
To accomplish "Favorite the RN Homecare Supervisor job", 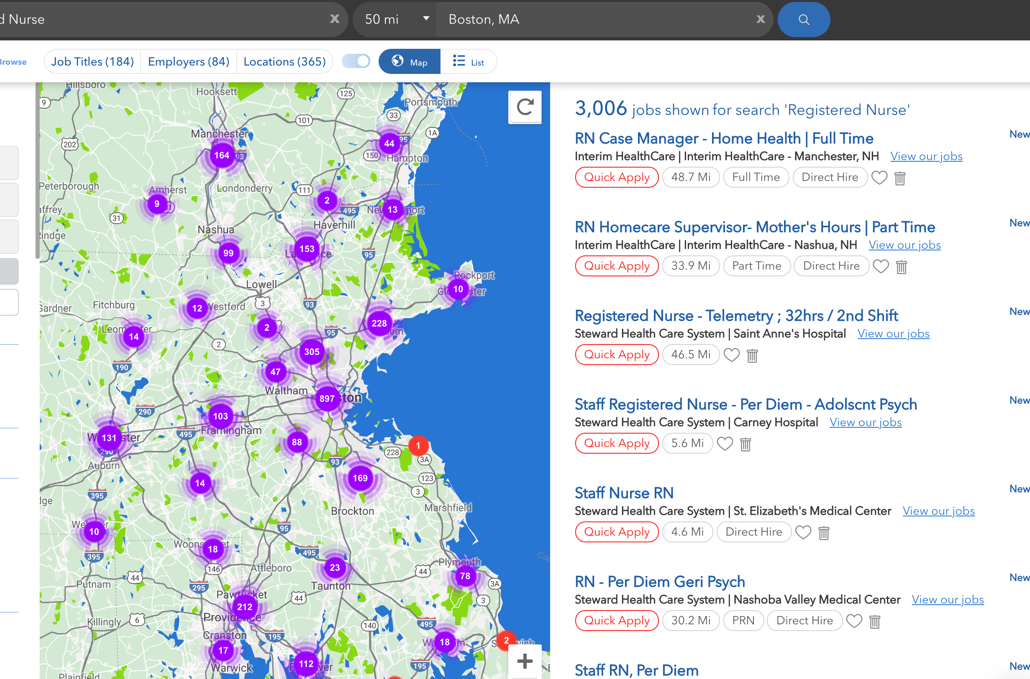I will pyautogui.click(x=881, y=267).
